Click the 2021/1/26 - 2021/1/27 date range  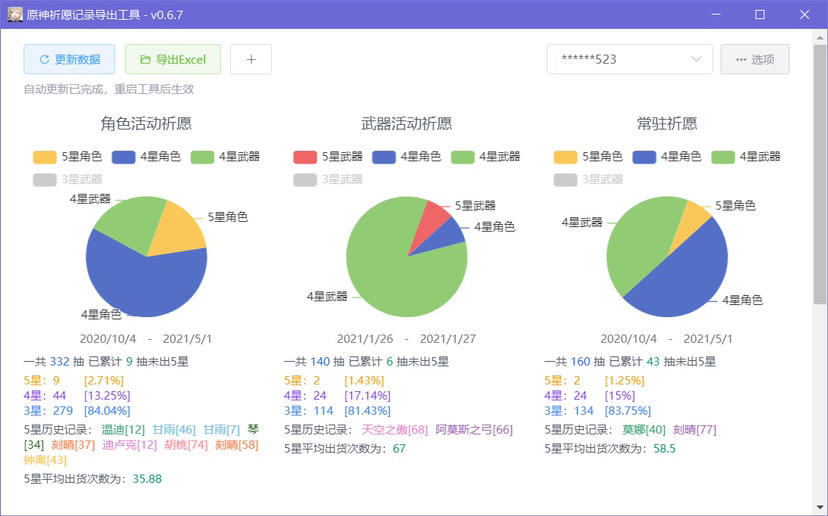(406, 339)
